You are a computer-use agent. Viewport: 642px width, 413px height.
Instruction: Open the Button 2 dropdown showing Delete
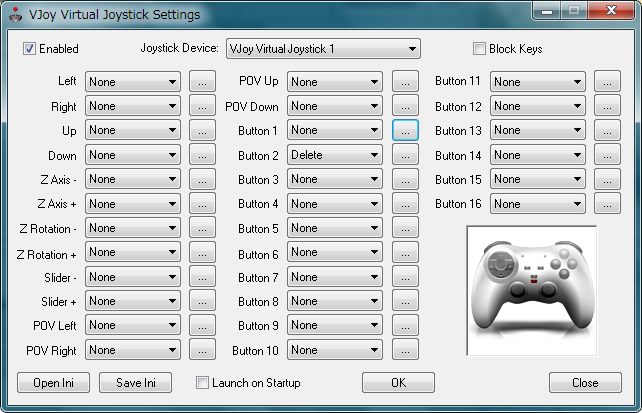coord(335,155)
